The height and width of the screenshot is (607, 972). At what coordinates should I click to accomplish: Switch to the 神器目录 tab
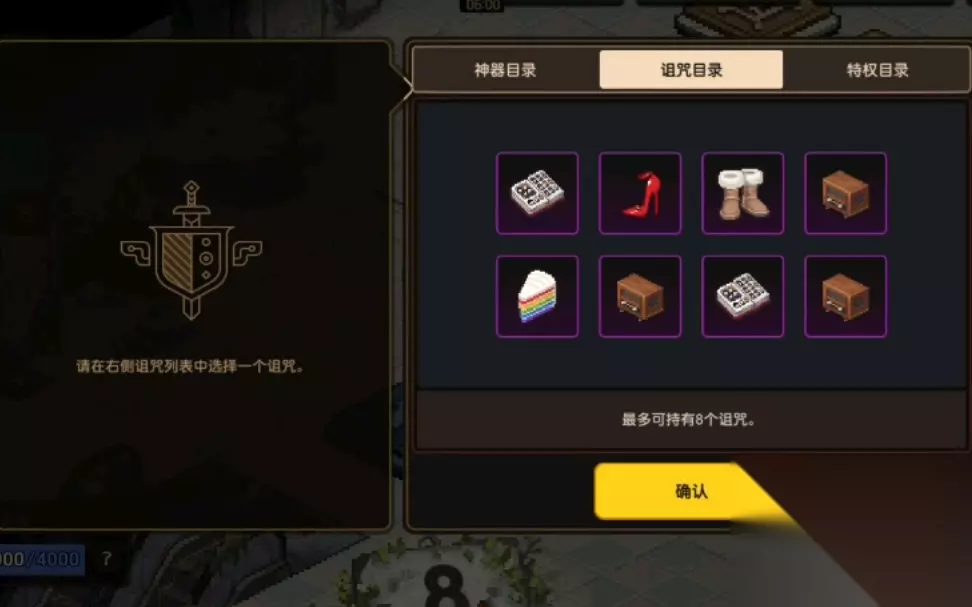coord(505,70)
